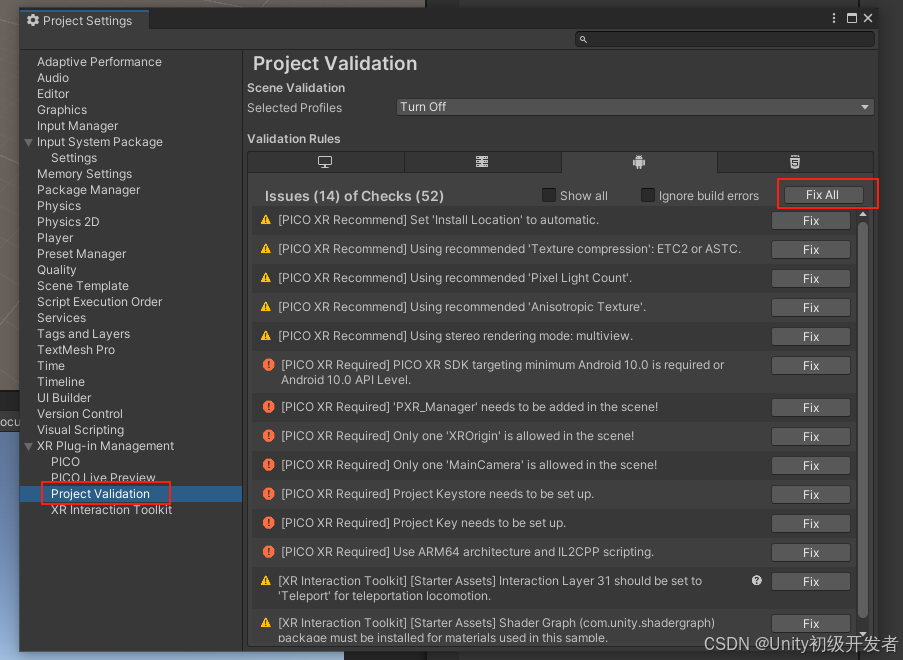This screenshot has height=660, width=903.
Task: Select the Version Control category
Action: click(79, 414)
